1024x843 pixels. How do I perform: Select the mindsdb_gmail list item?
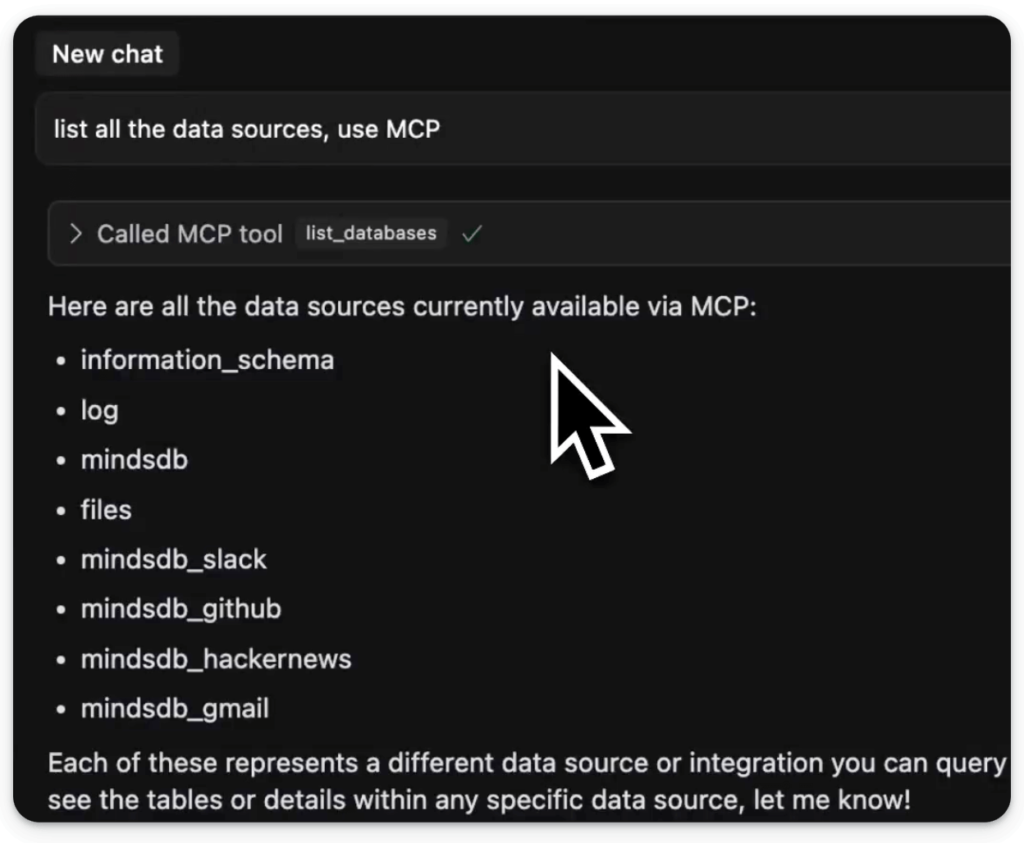coord(175,709)
